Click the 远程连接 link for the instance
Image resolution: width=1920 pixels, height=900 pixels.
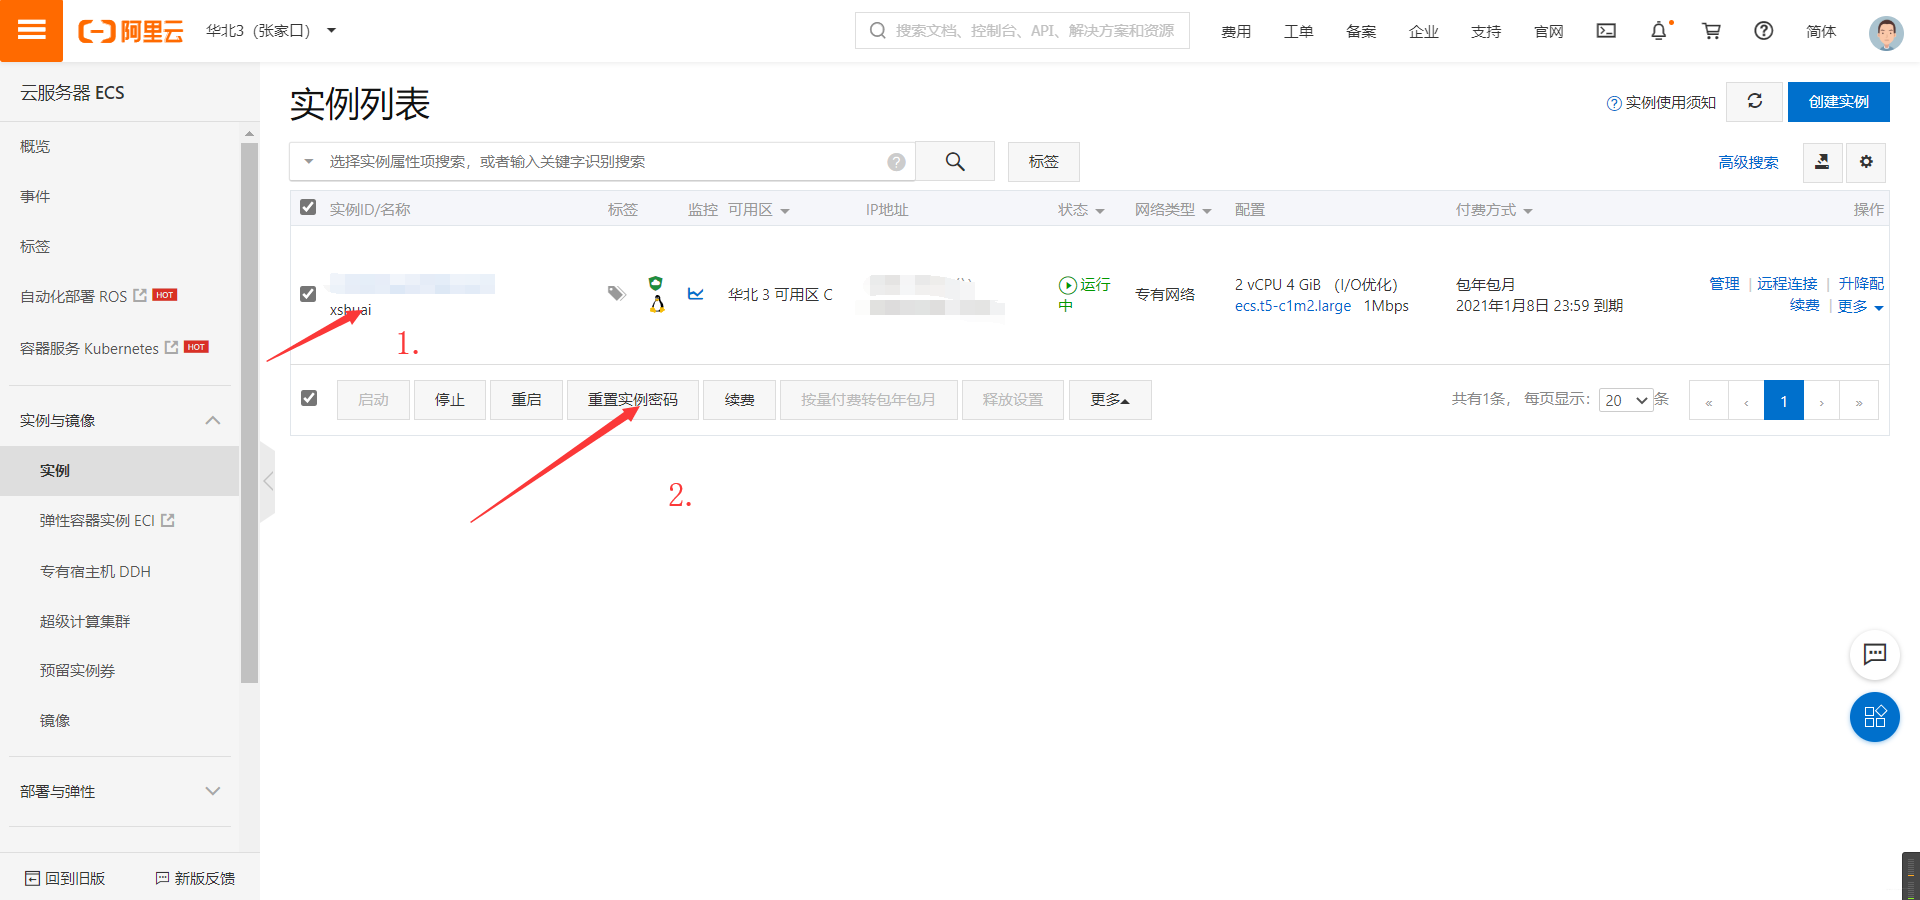point(1787,283)
